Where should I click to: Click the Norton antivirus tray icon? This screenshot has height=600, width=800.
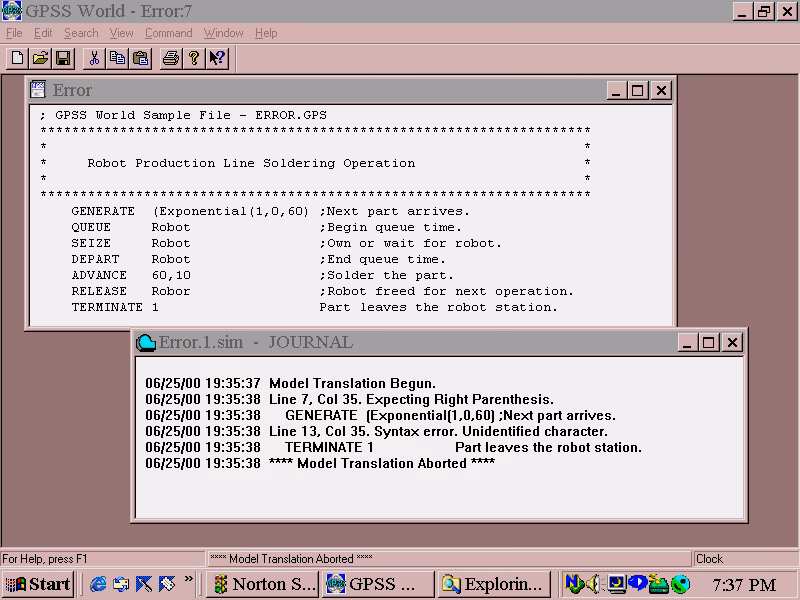click(572, 583)
